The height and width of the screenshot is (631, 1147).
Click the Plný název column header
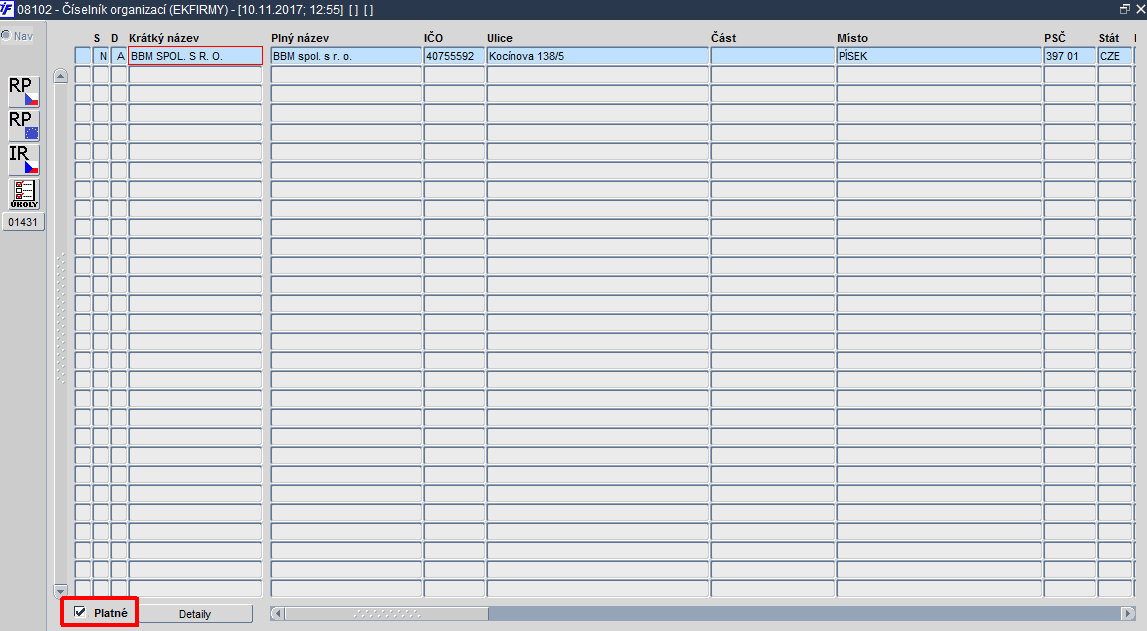(300, 38)
